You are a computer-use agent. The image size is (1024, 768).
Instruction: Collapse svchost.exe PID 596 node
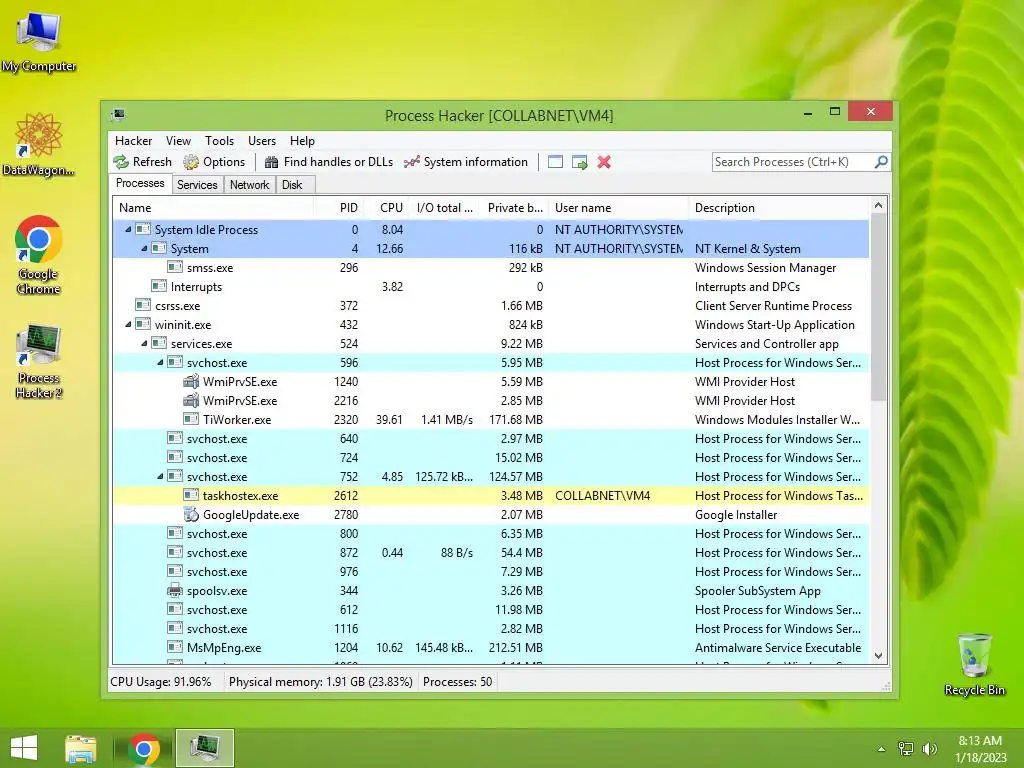click(160, 362)
